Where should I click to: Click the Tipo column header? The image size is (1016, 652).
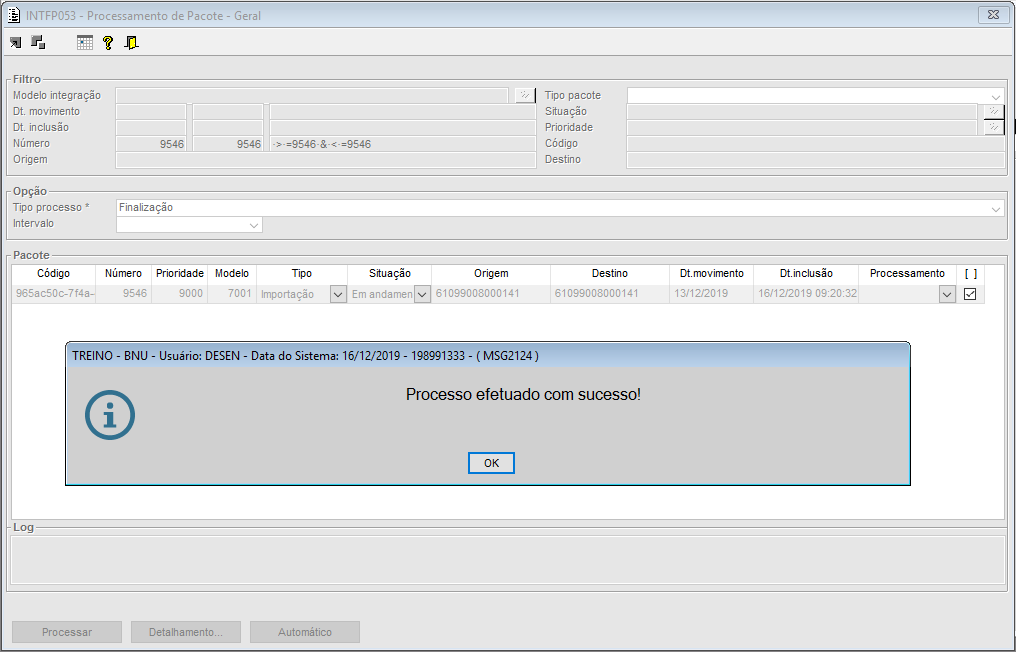[302, 274]
